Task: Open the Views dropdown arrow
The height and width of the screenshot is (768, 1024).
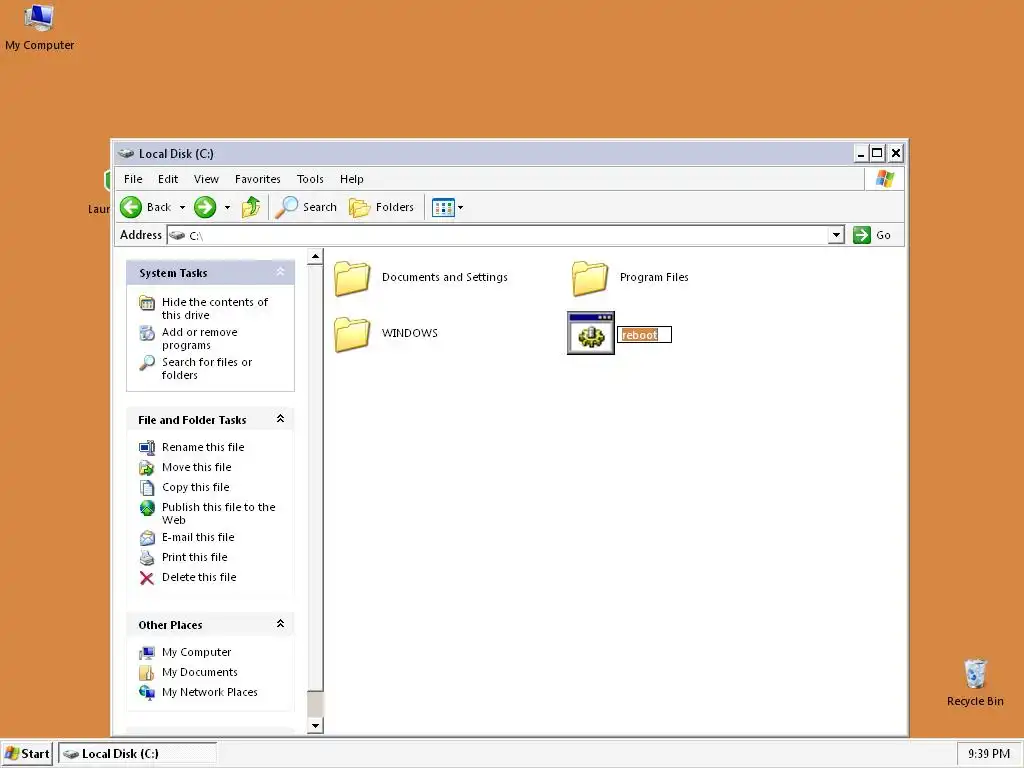Action: (x=460, y=208)
